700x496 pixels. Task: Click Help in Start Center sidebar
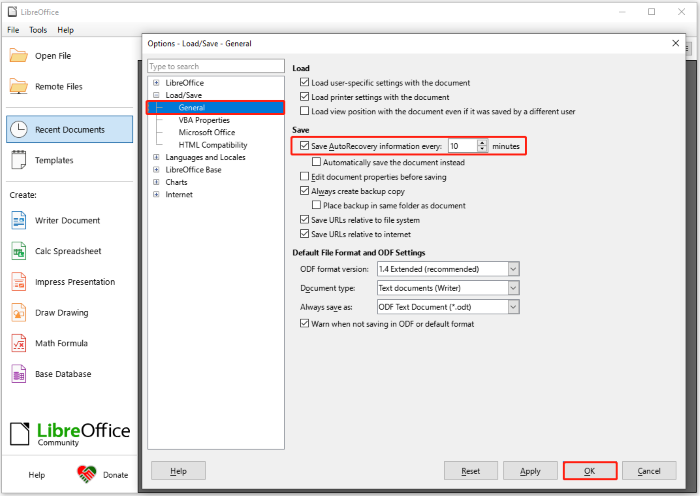(37, 475)
